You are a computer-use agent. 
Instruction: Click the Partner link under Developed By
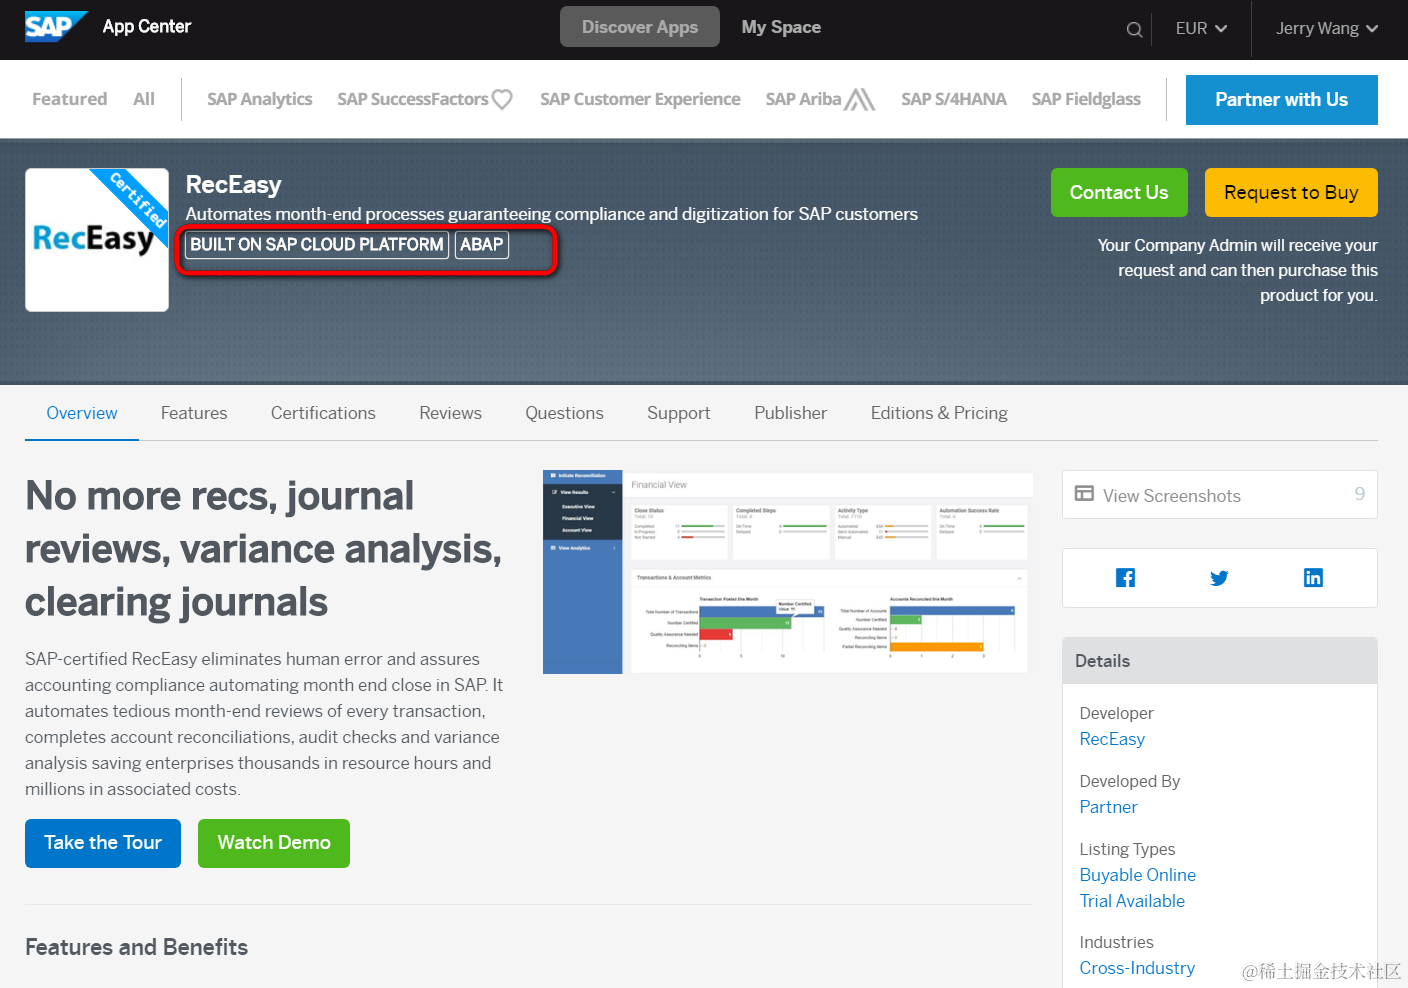click(1108, 807)
